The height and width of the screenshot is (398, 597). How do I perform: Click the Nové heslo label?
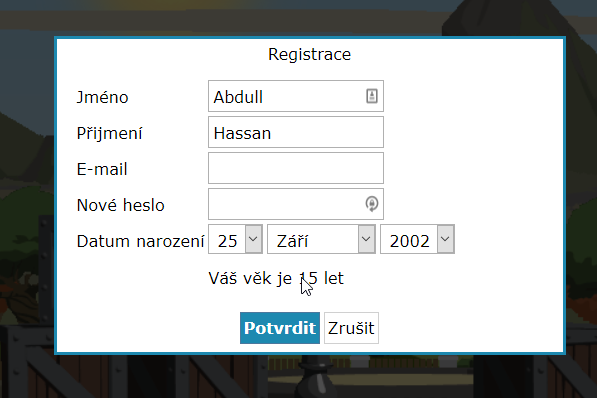coord(120,205)
